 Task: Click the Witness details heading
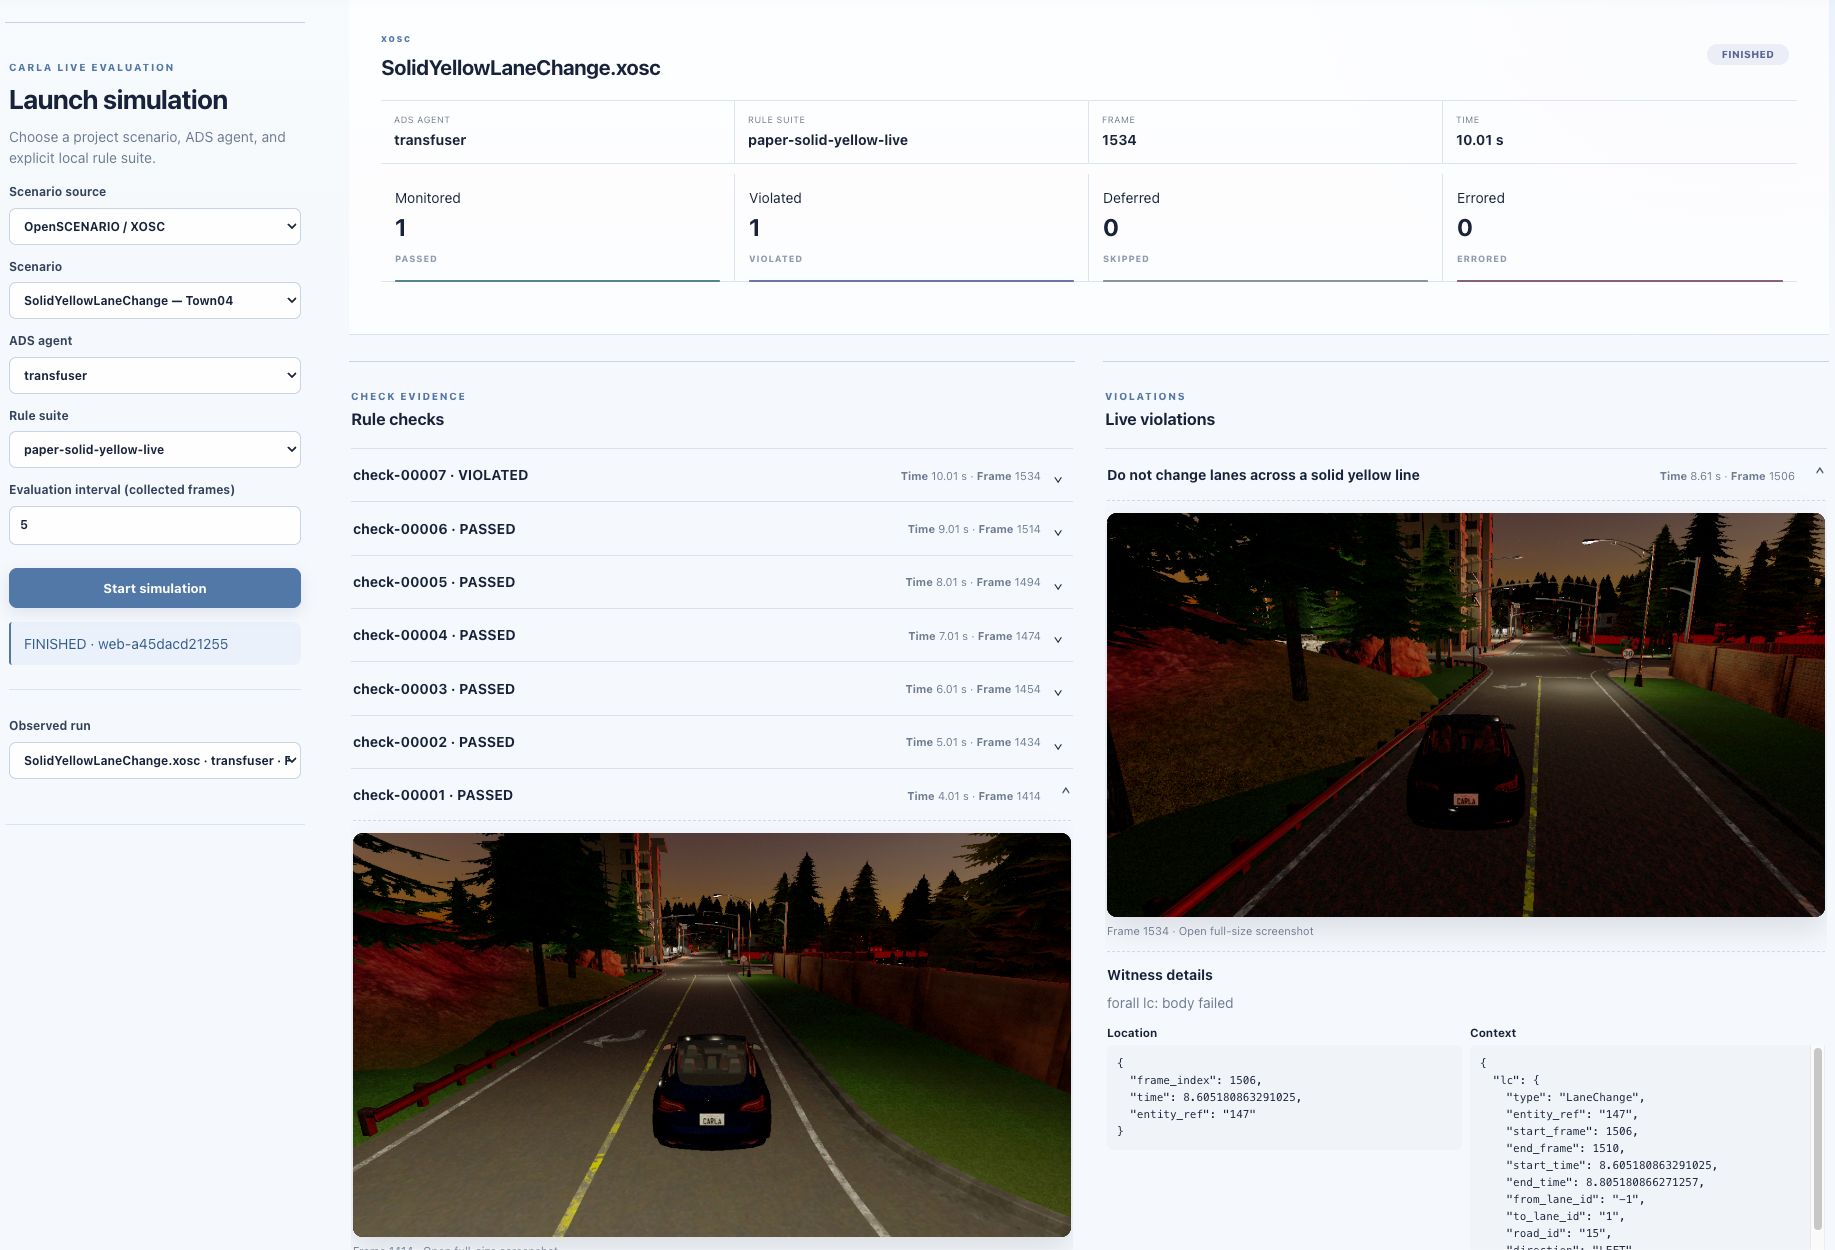[x=1160, y=975]
